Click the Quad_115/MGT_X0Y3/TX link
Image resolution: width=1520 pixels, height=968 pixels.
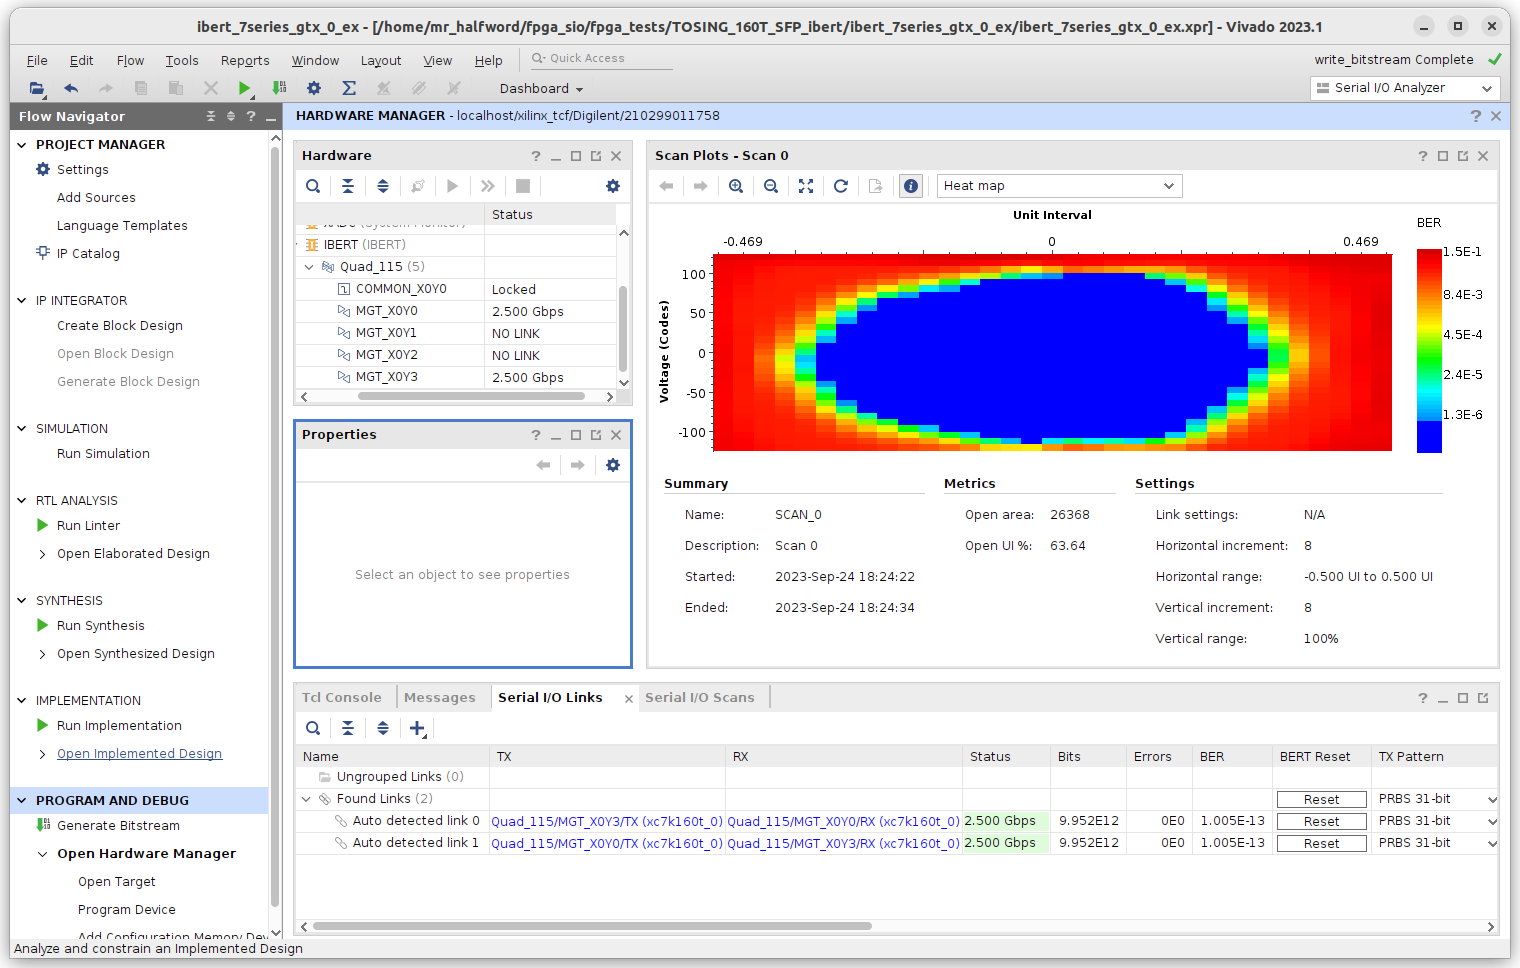pos(606,822)
